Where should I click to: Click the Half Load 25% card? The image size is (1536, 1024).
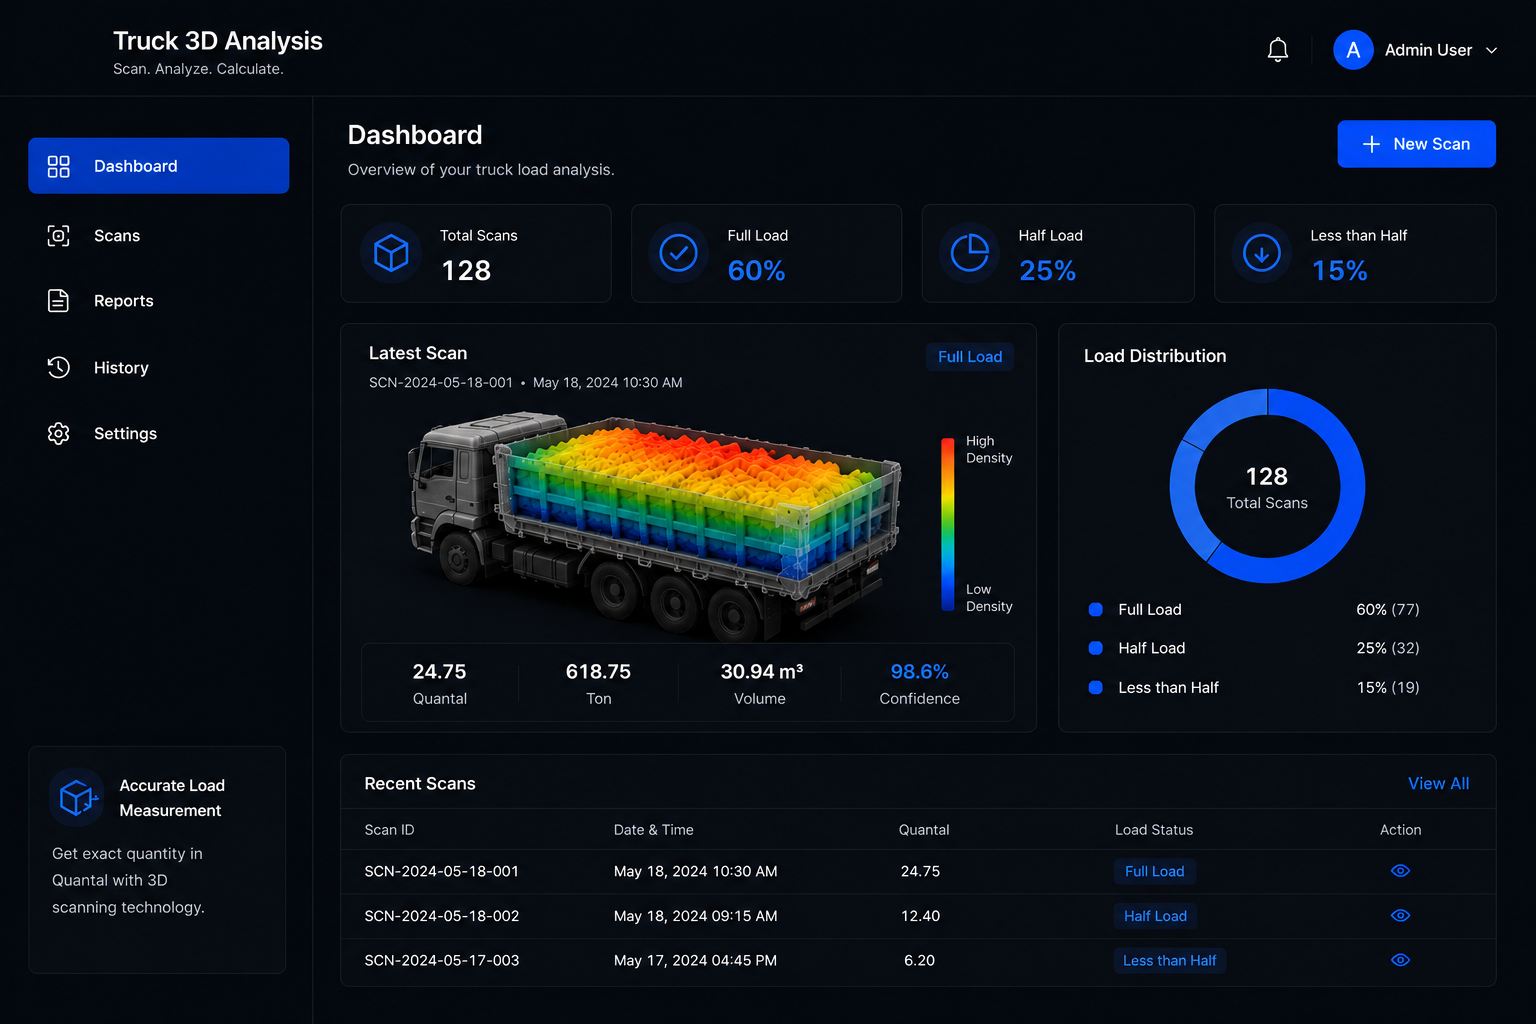tap(1058, 253)
